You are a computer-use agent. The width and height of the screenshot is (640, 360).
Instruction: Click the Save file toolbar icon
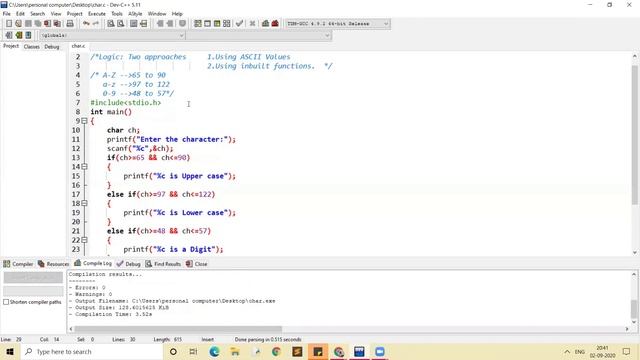coord(28,24)
